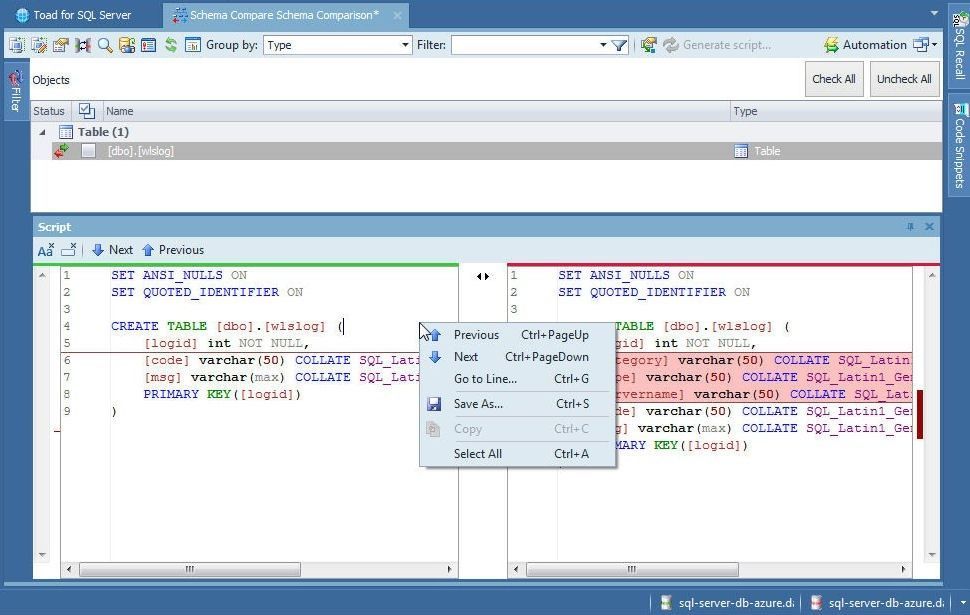This screenshot has width=970, height=615.
Task: Click the right pane horizontal scrollbar thumb
Action: pyautogui.click(x=632, y=569)
